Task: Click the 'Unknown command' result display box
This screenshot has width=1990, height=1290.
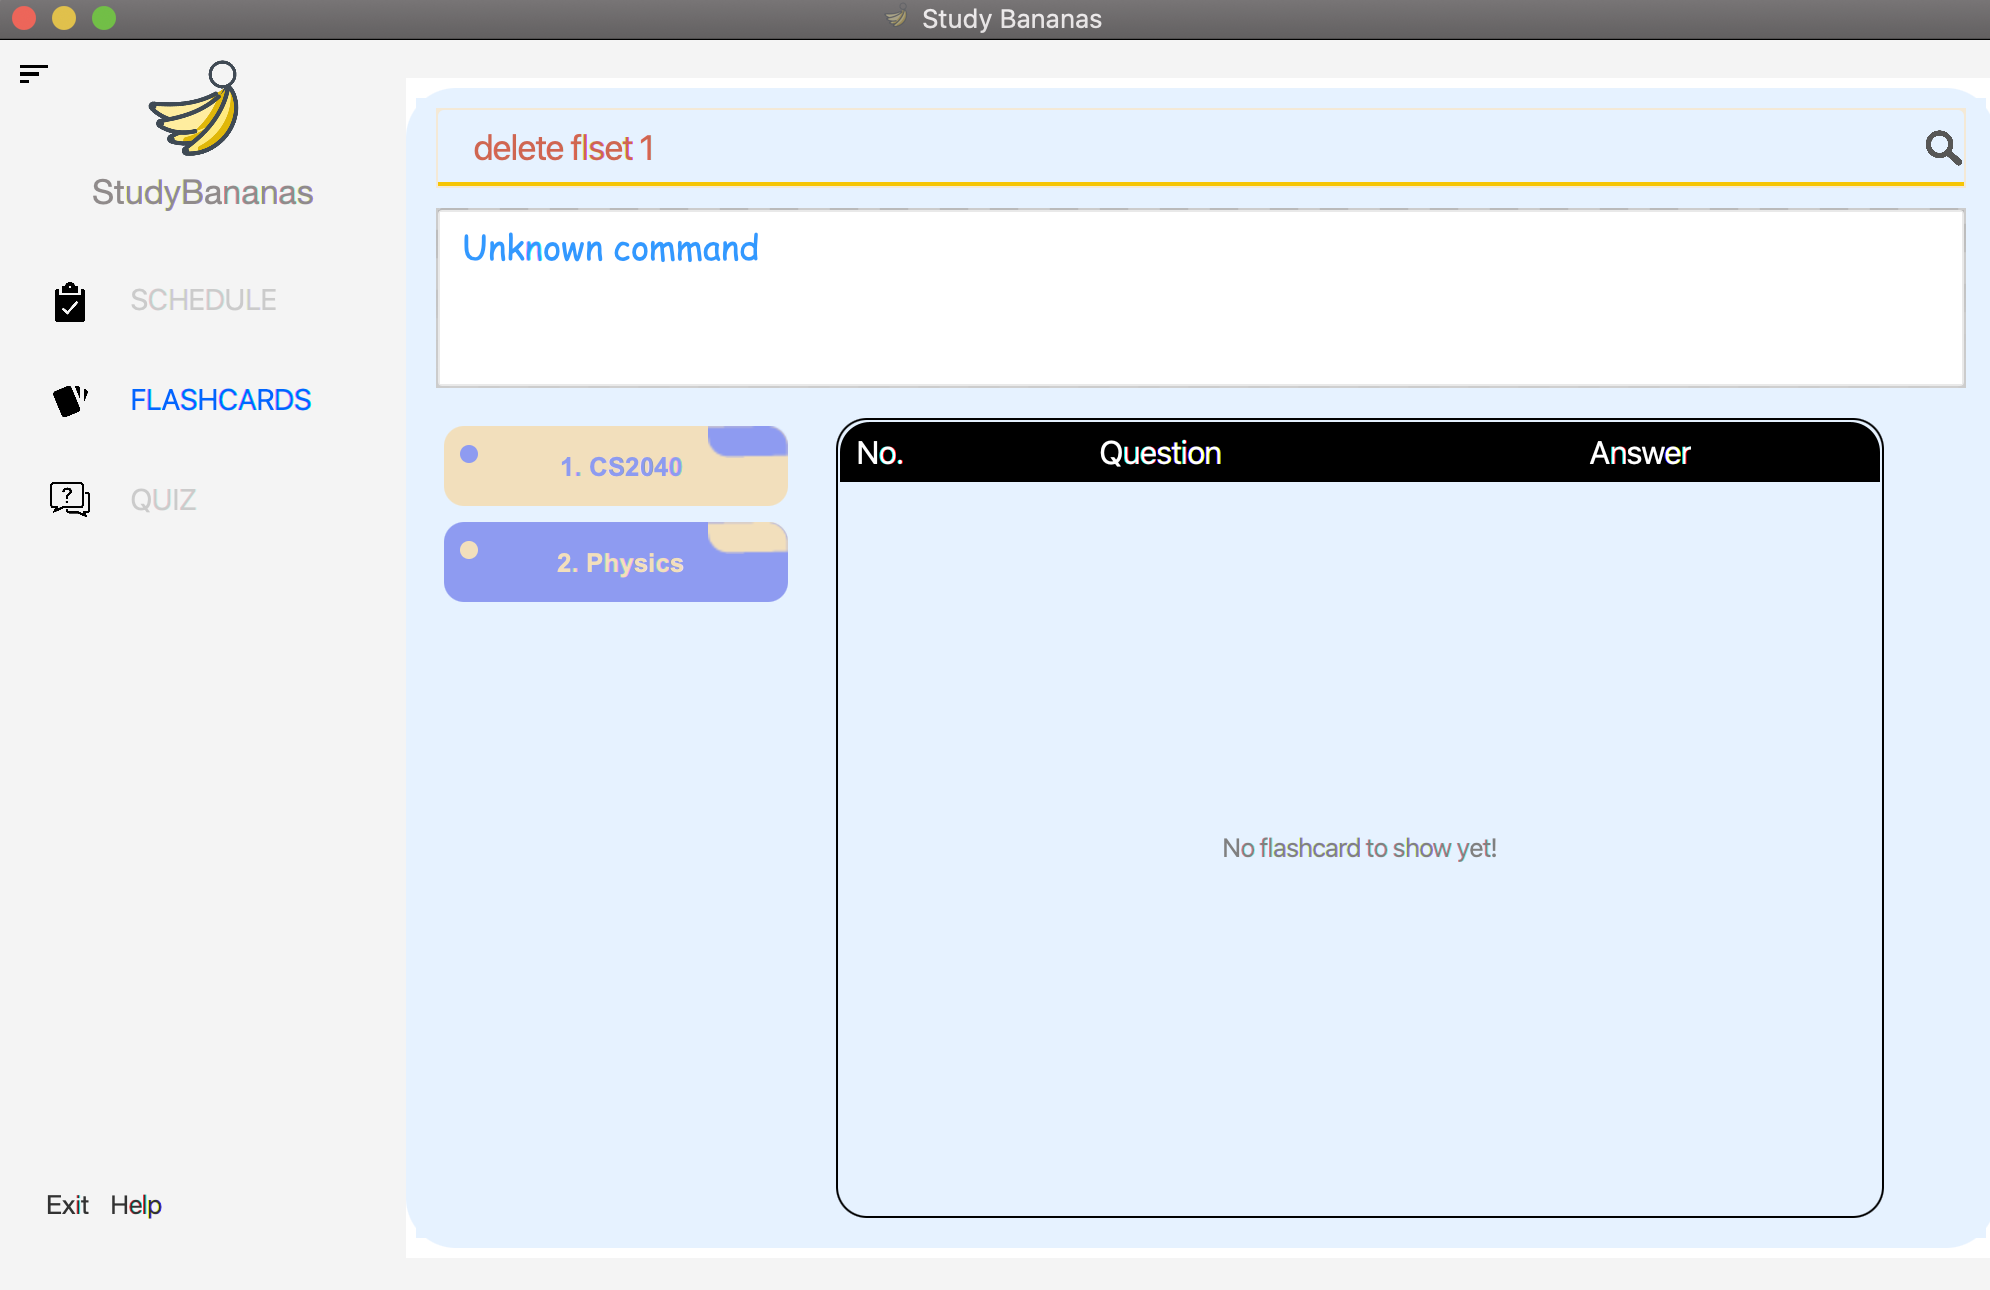Action: [x=1200, y=298]
